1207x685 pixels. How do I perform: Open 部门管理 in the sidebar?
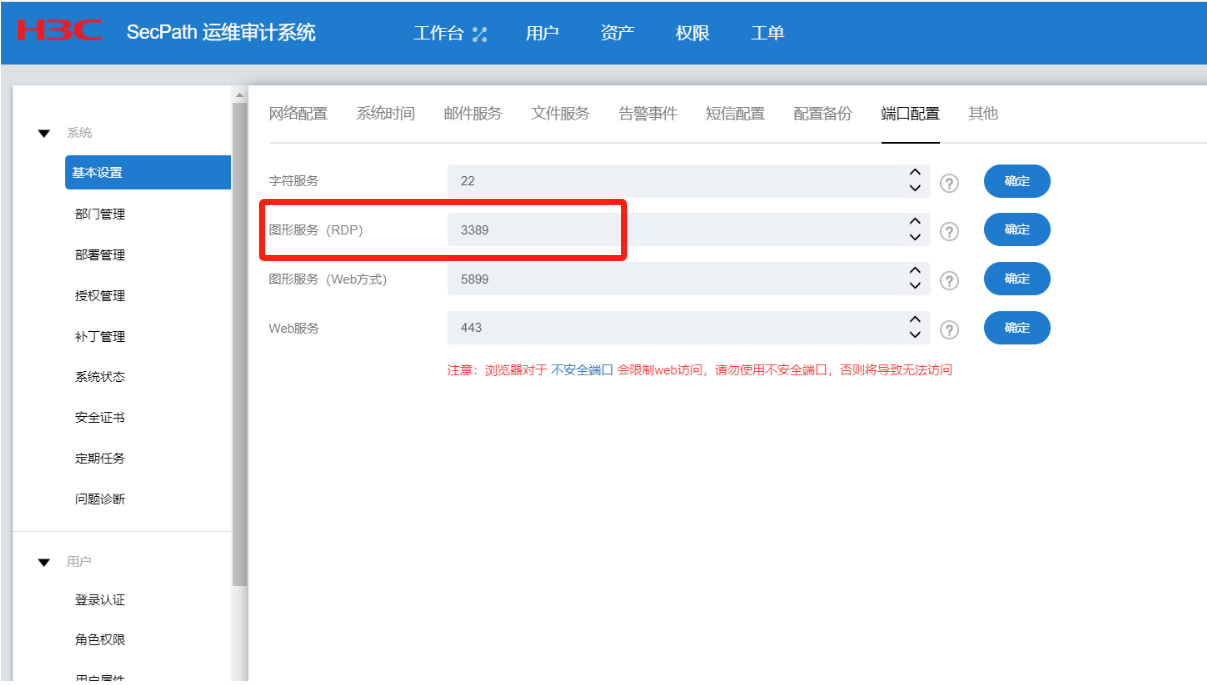(100, 214)
